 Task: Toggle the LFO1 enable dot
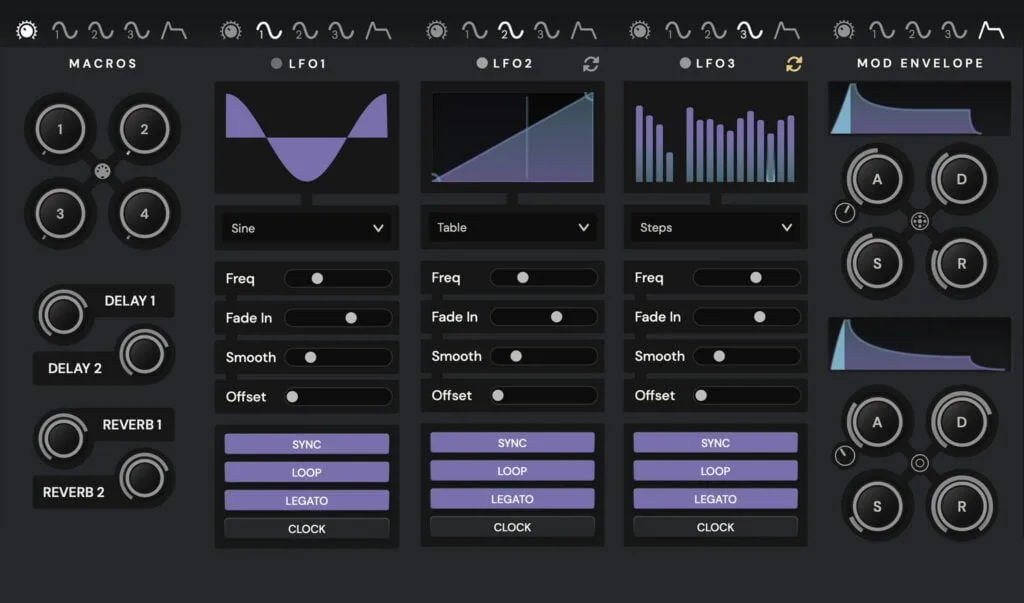pos(276,63)
